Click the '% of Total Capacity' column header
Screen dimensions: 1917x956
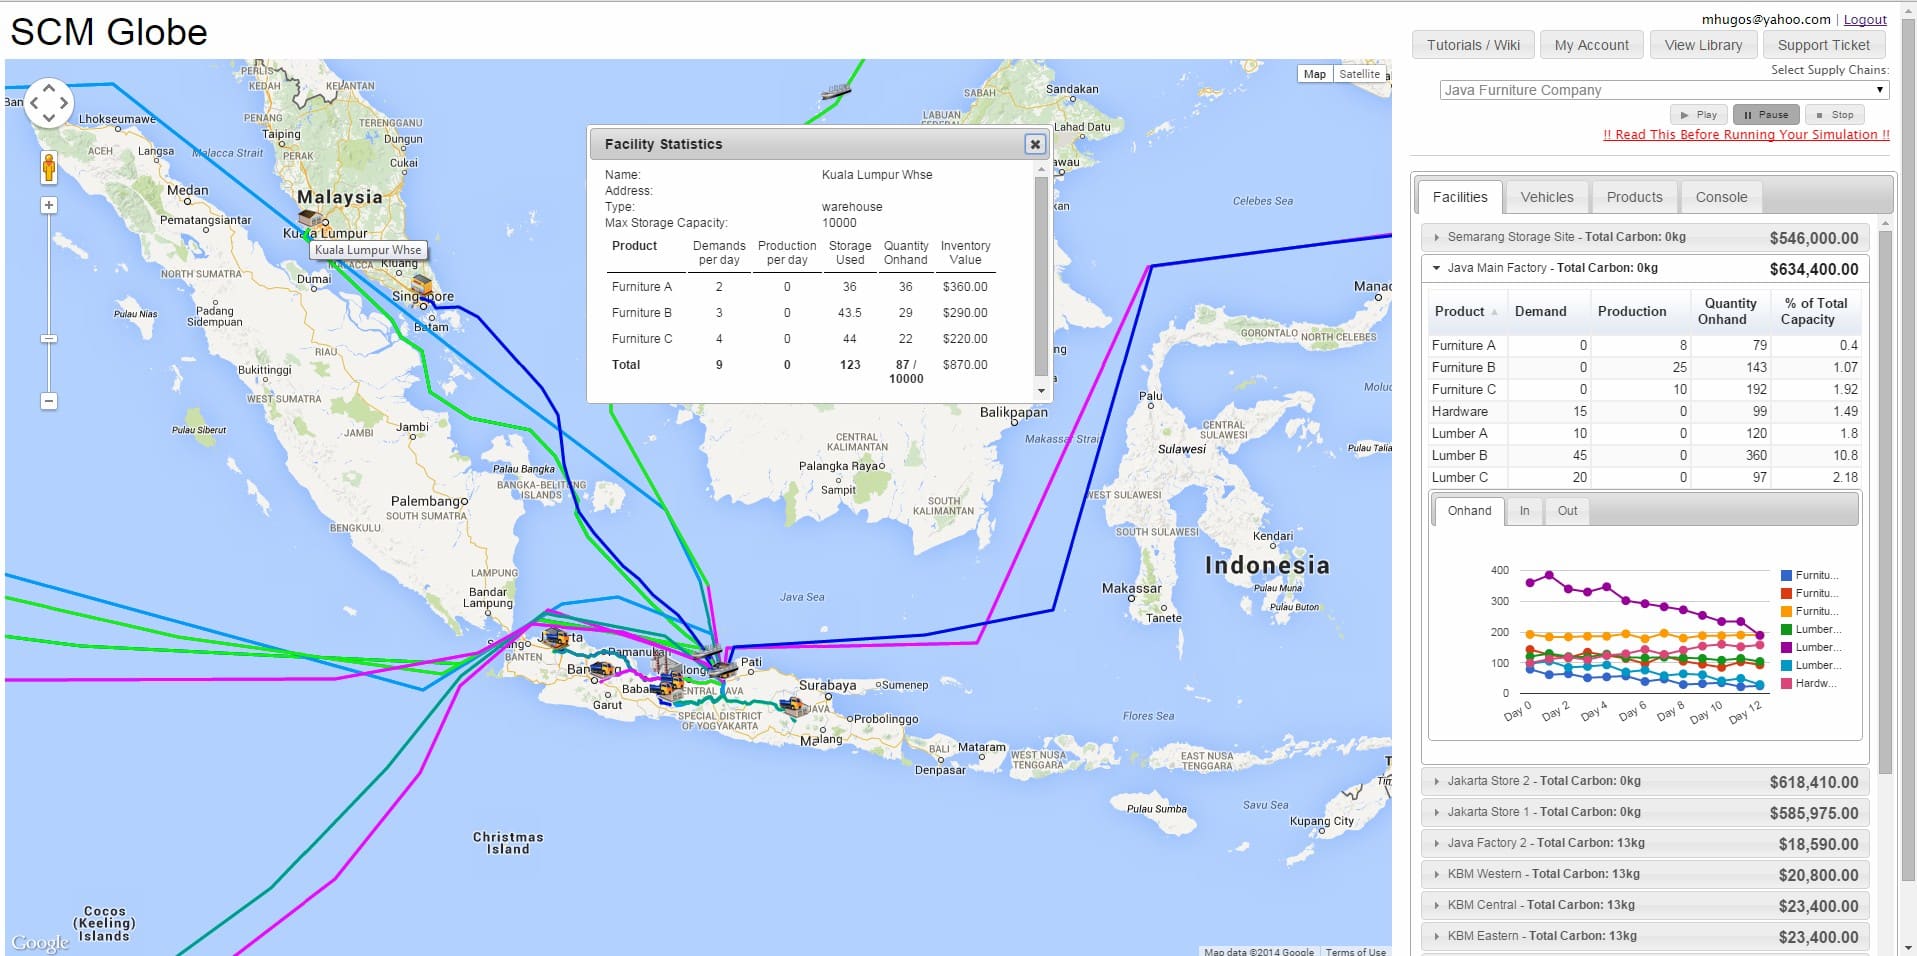click(1815, 312)
